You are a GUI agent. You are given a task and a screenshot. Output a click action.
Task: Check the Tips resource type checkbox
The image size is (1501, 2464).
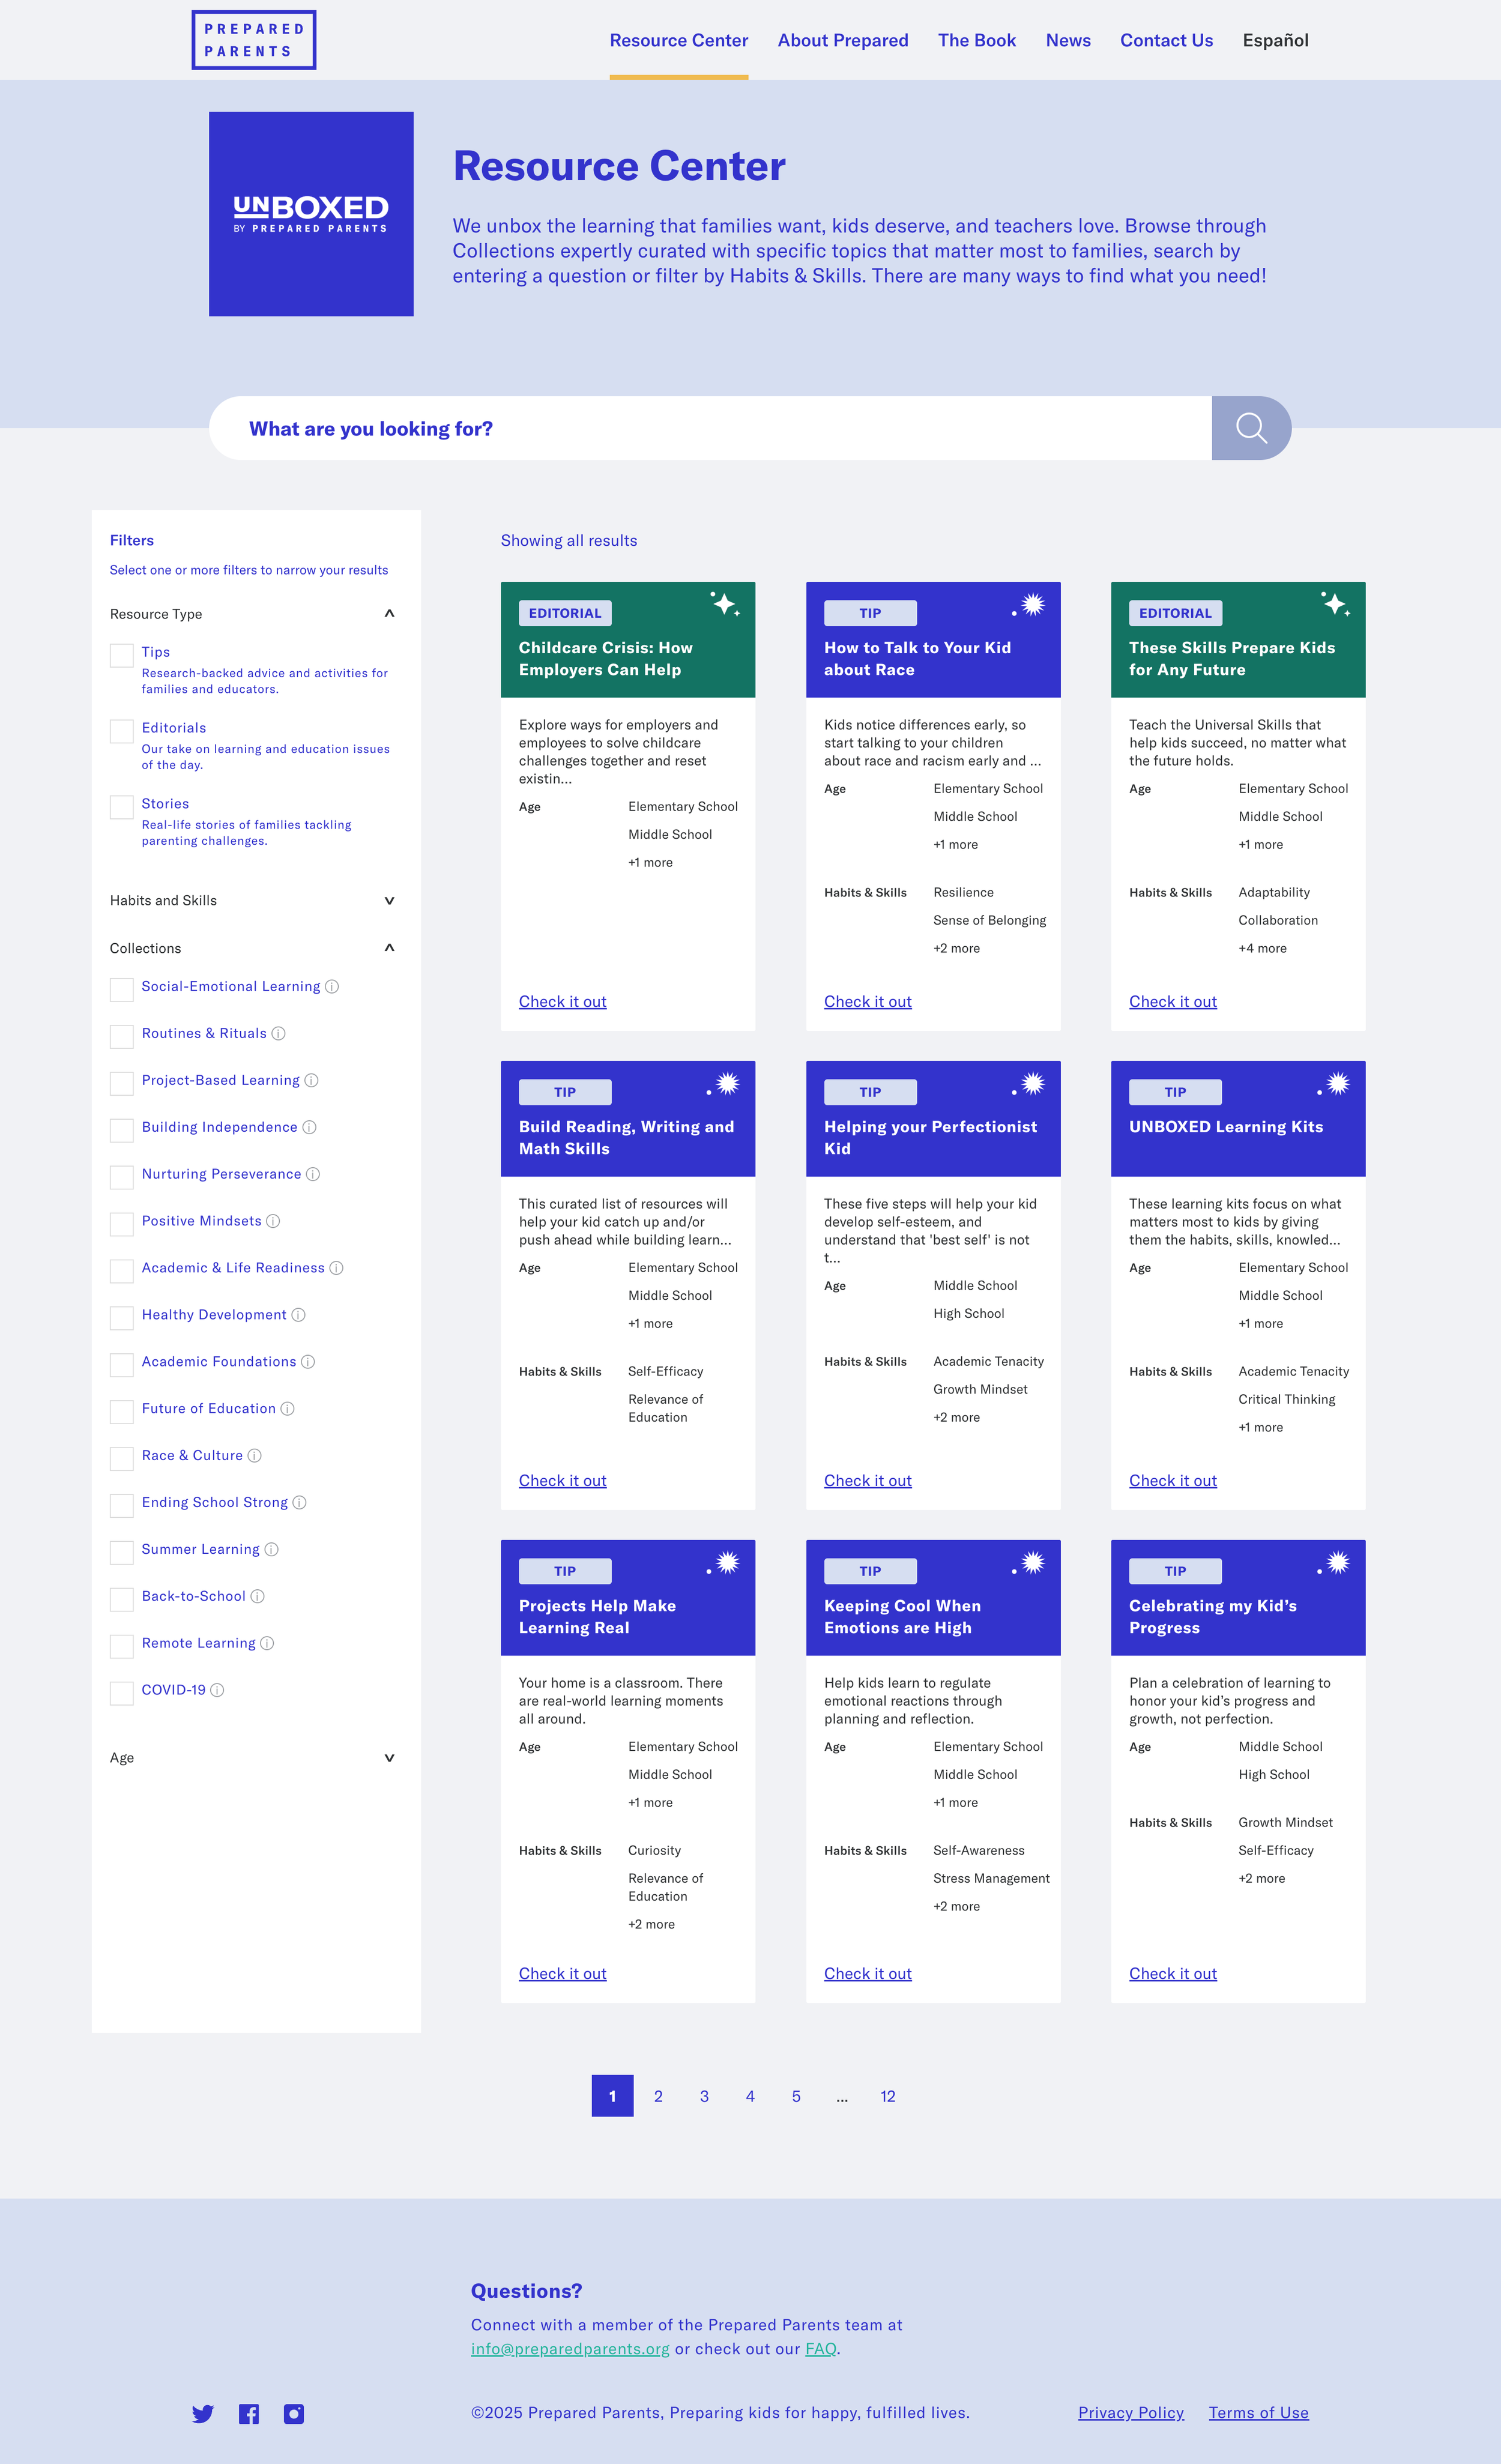pyautogui.click(x=122, y=656)
